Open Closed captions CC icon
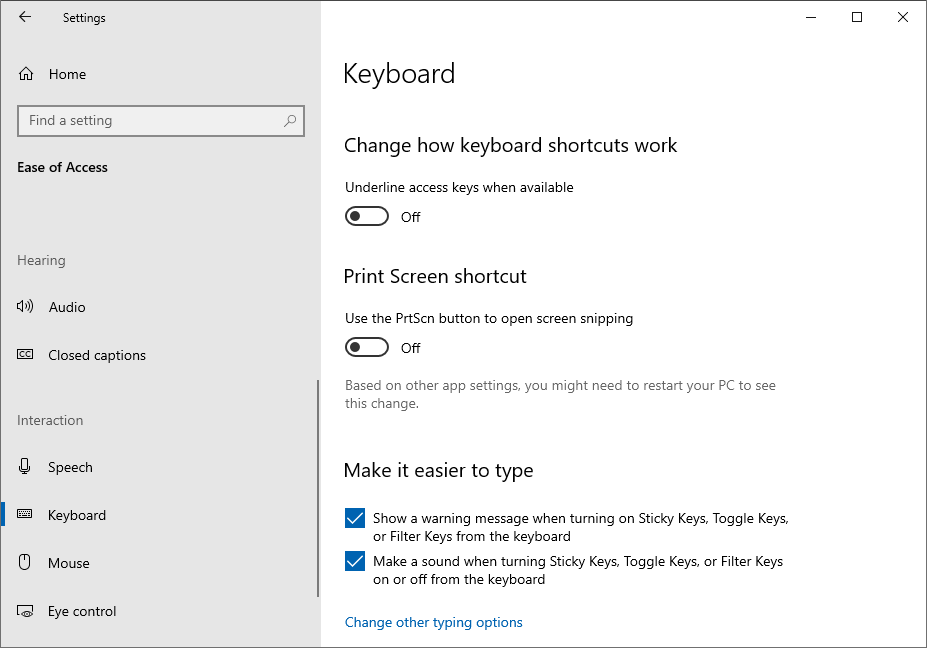The image size is (927, 648). 25,354
